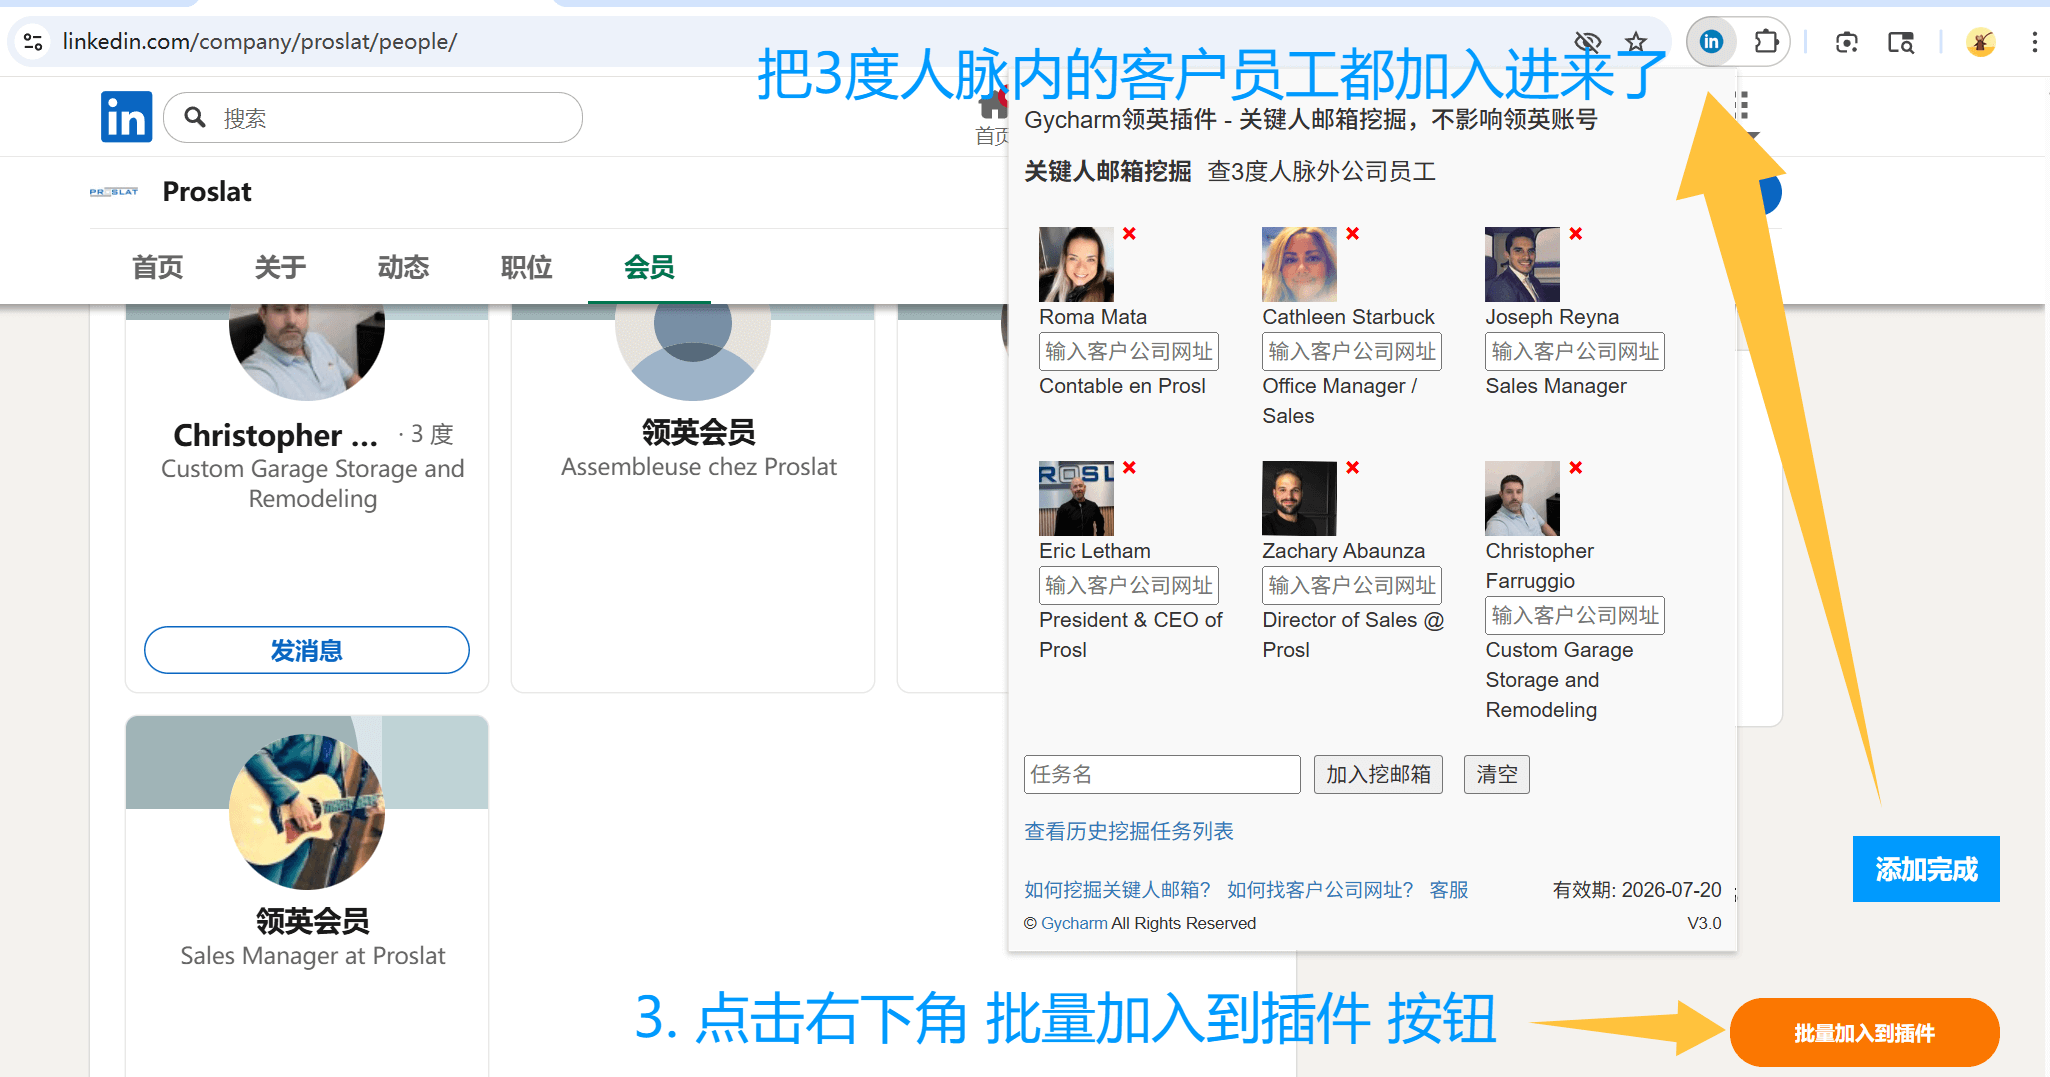Image resolution: width=2050 pixels, height=1077 pixels.
Task: Click company website field under Christopher Farruggio
Action: coord(1575,615)
